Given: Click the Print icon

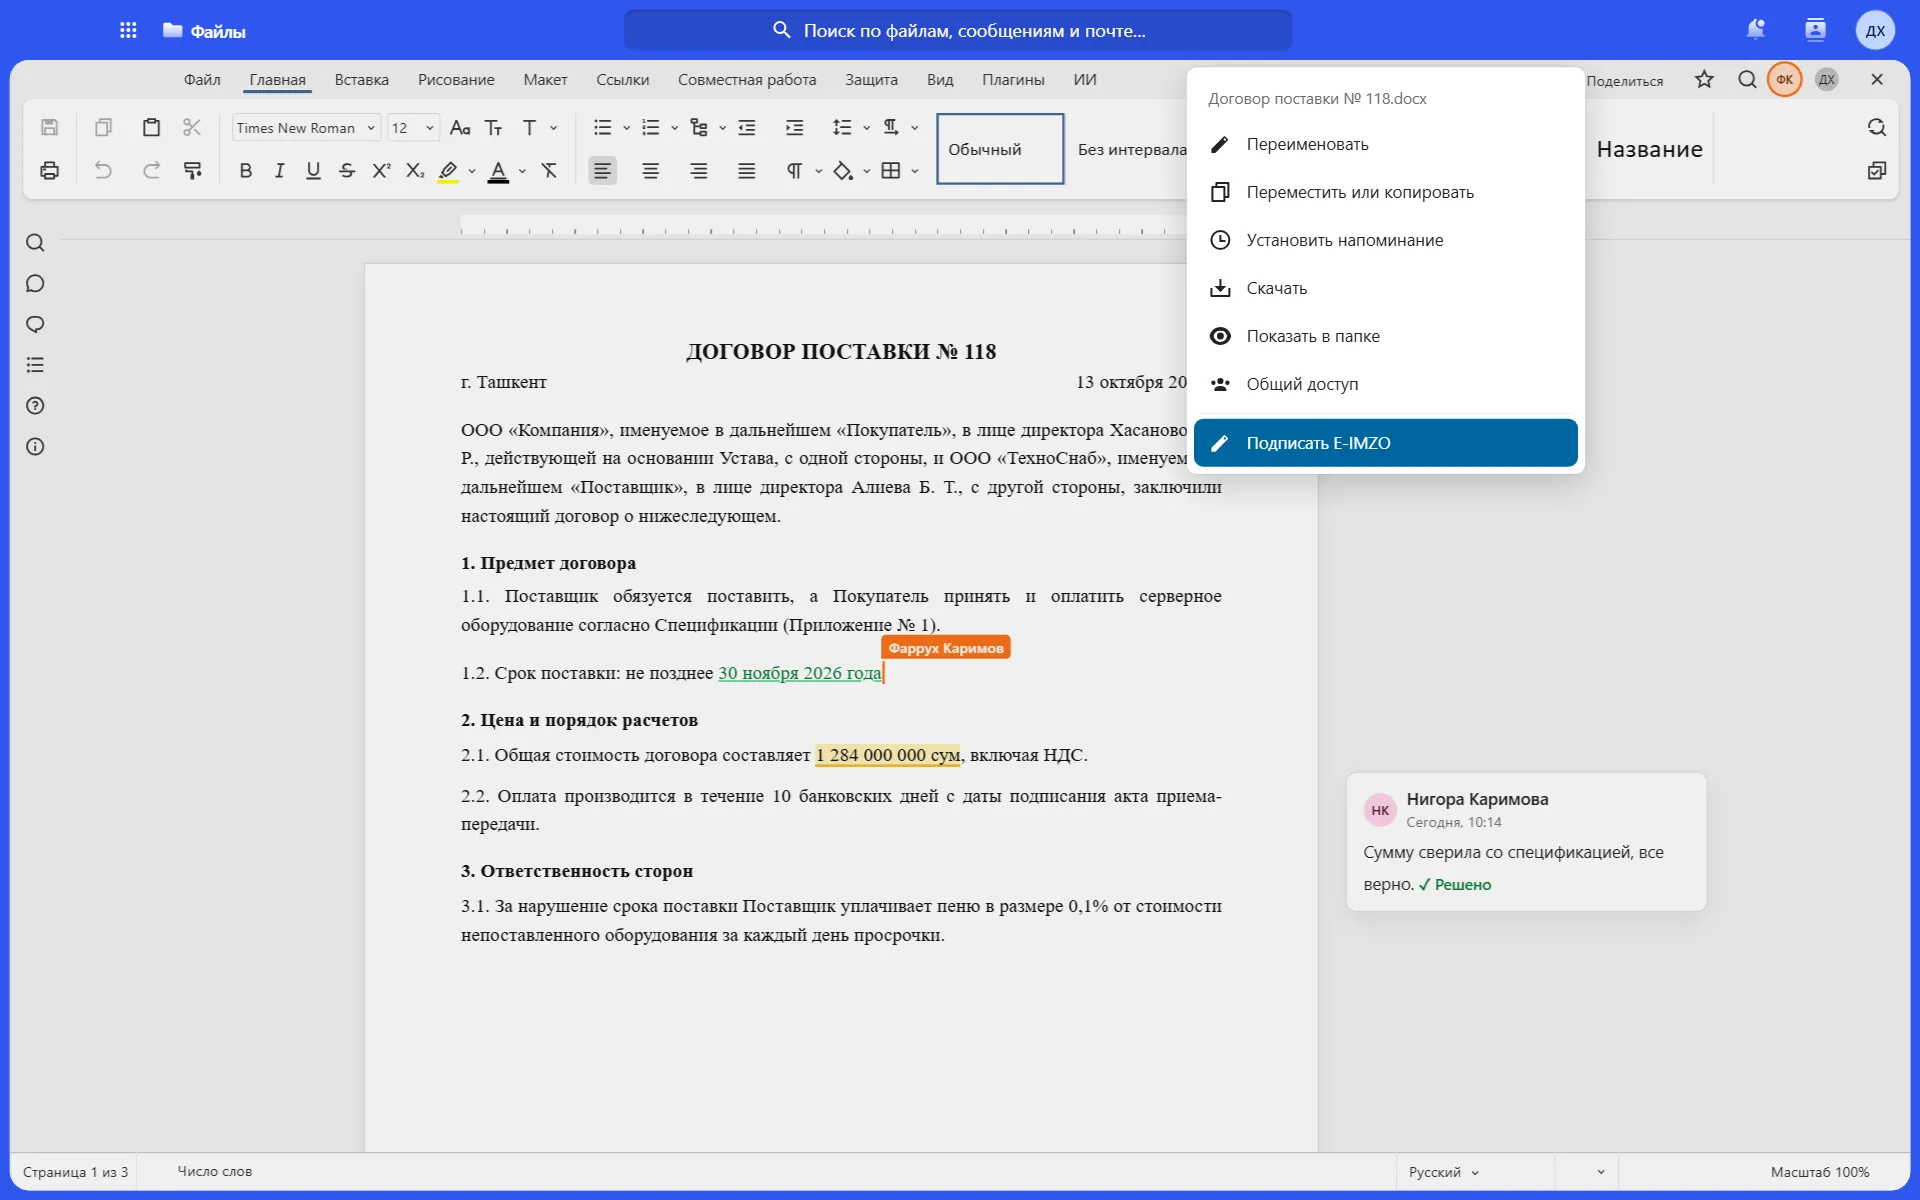Looking at the screenshot, I should tap(49, 171).
